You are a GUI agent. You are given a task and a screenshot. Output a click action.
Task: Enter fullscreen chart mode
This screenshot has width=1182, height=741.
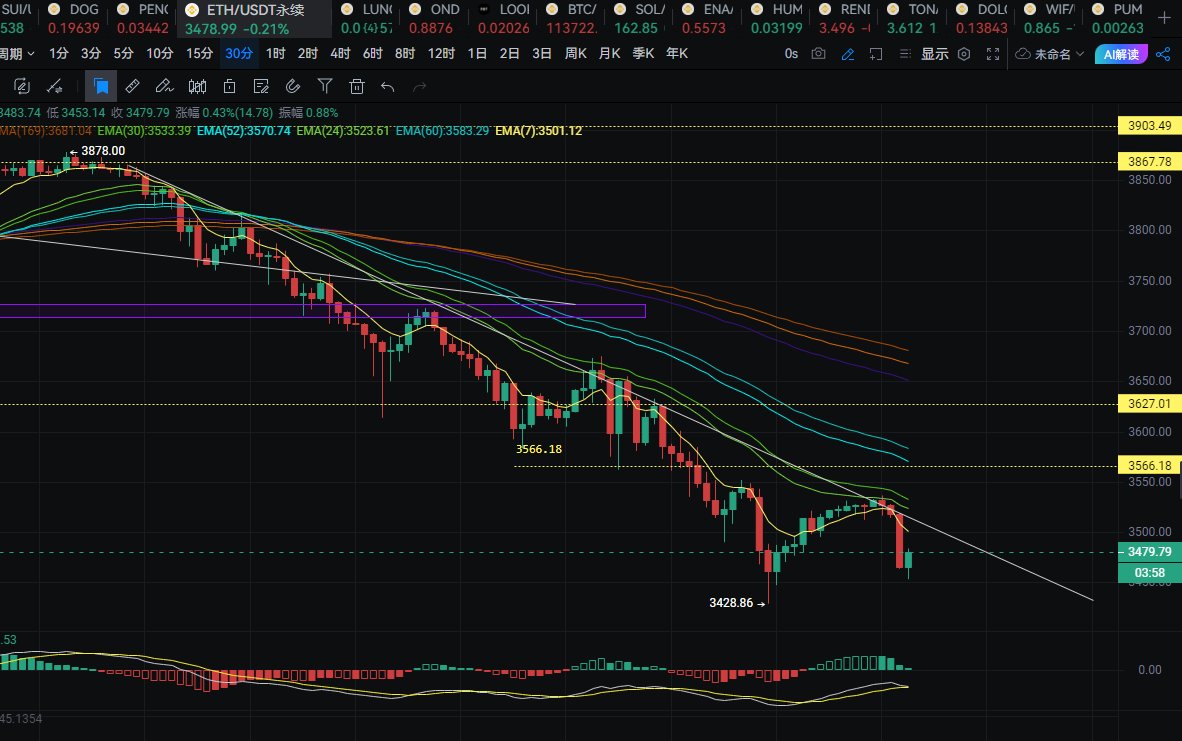click(x=993, y=54)
